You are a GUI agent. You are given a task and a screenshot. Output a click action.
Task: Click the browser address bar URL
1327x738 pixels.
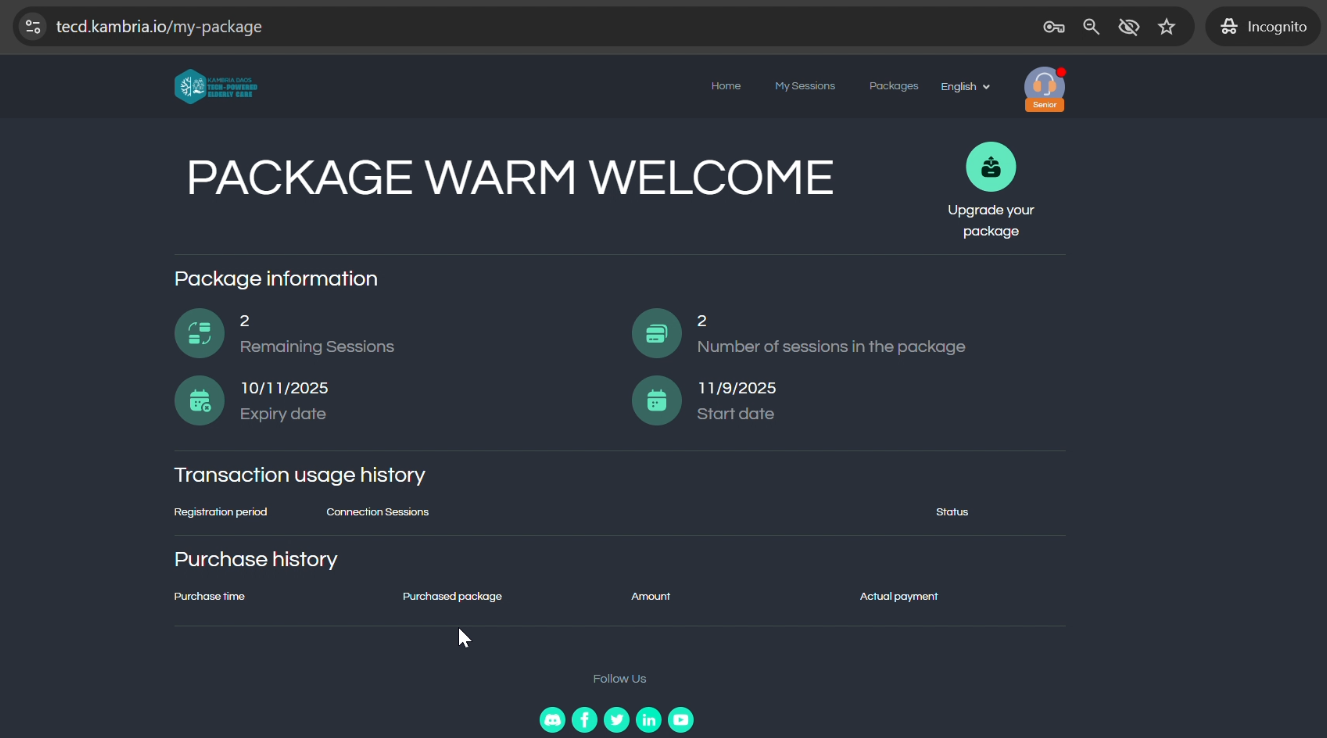pyautogui.click(x=159, y=27)
